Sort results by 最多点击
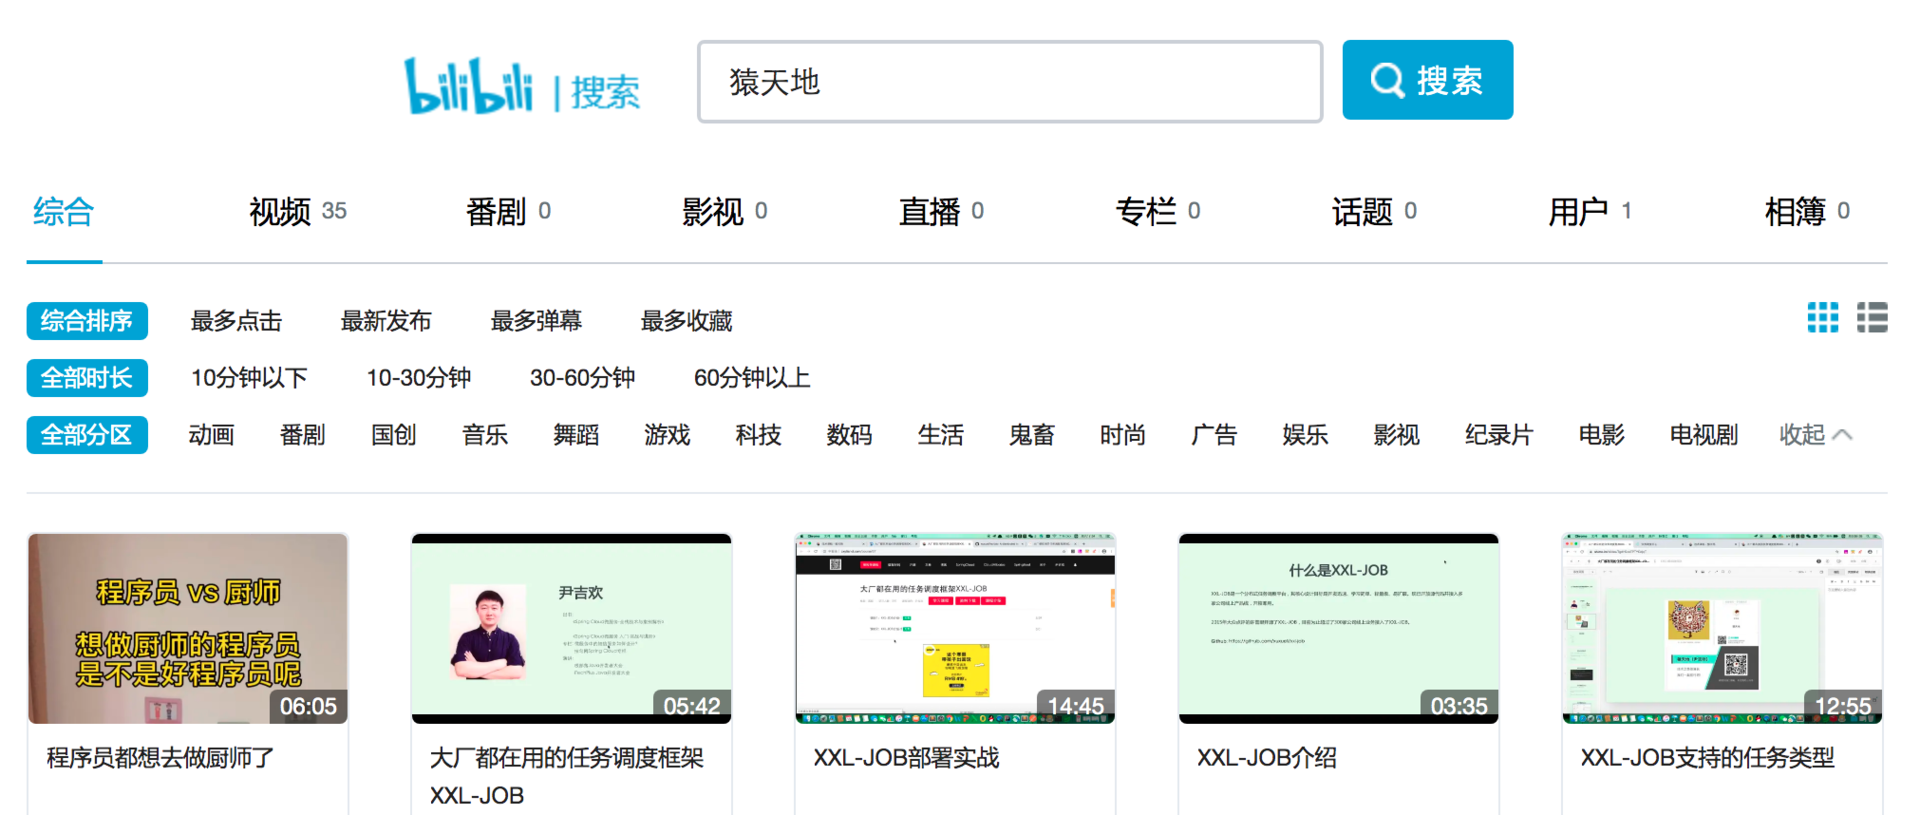Viewport: 1920px width, 815px height. coord(236,321)
